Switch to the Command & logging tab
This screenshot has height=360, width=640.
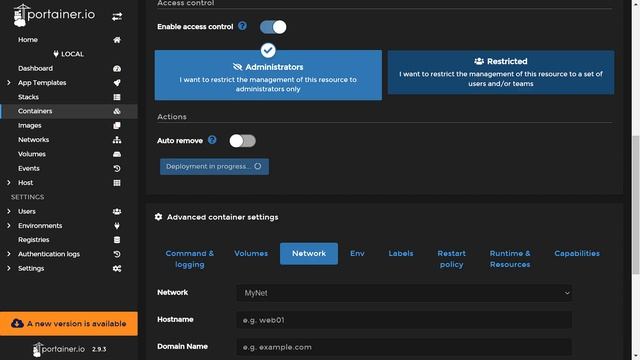(x=190, y=259)
